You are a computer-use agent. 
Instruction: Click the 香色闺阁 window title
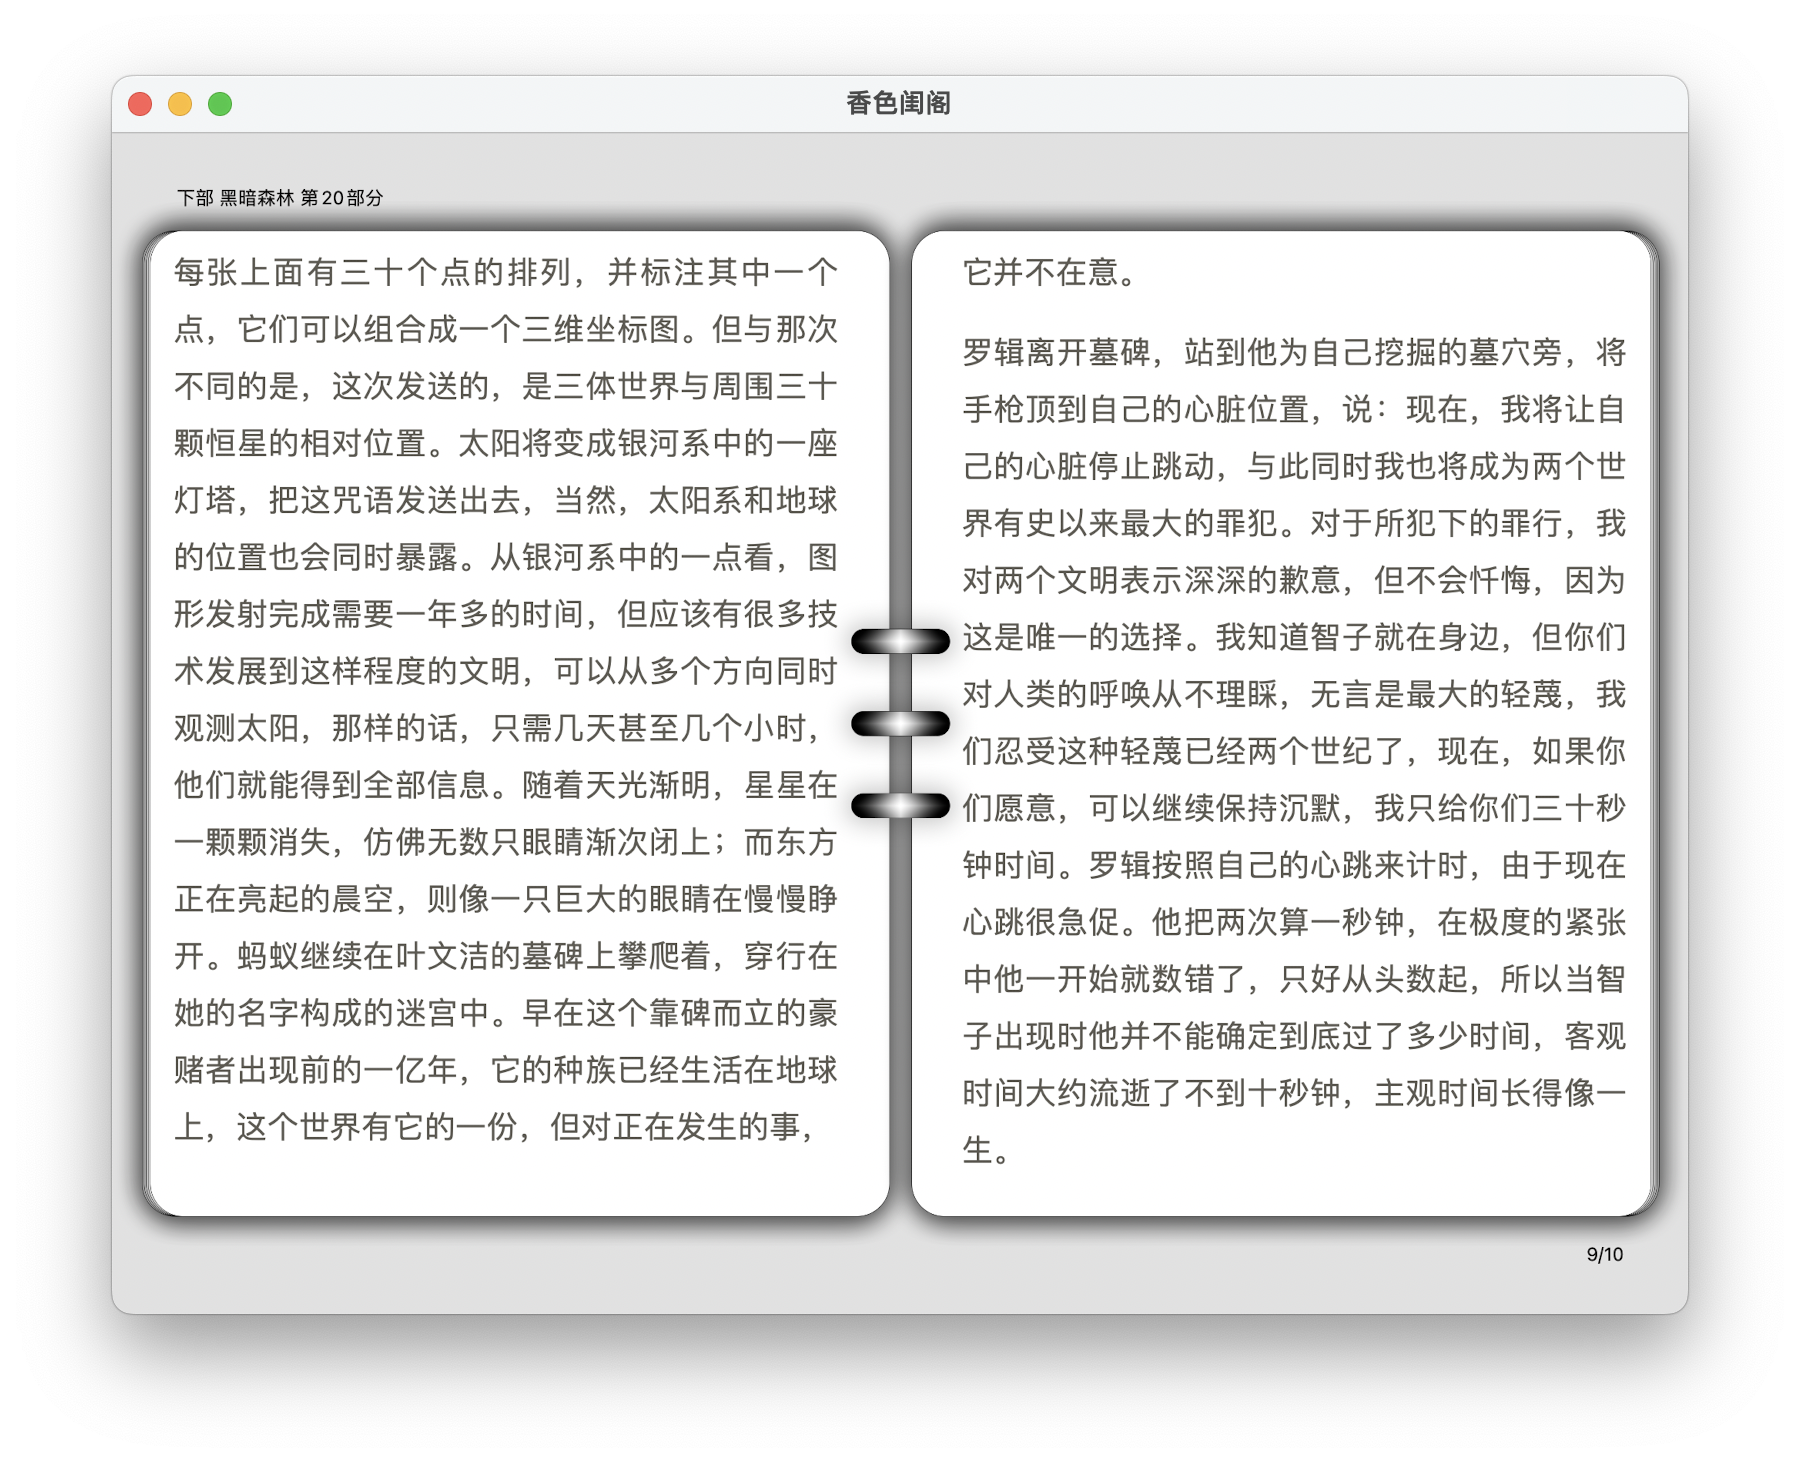coord(898,103)
